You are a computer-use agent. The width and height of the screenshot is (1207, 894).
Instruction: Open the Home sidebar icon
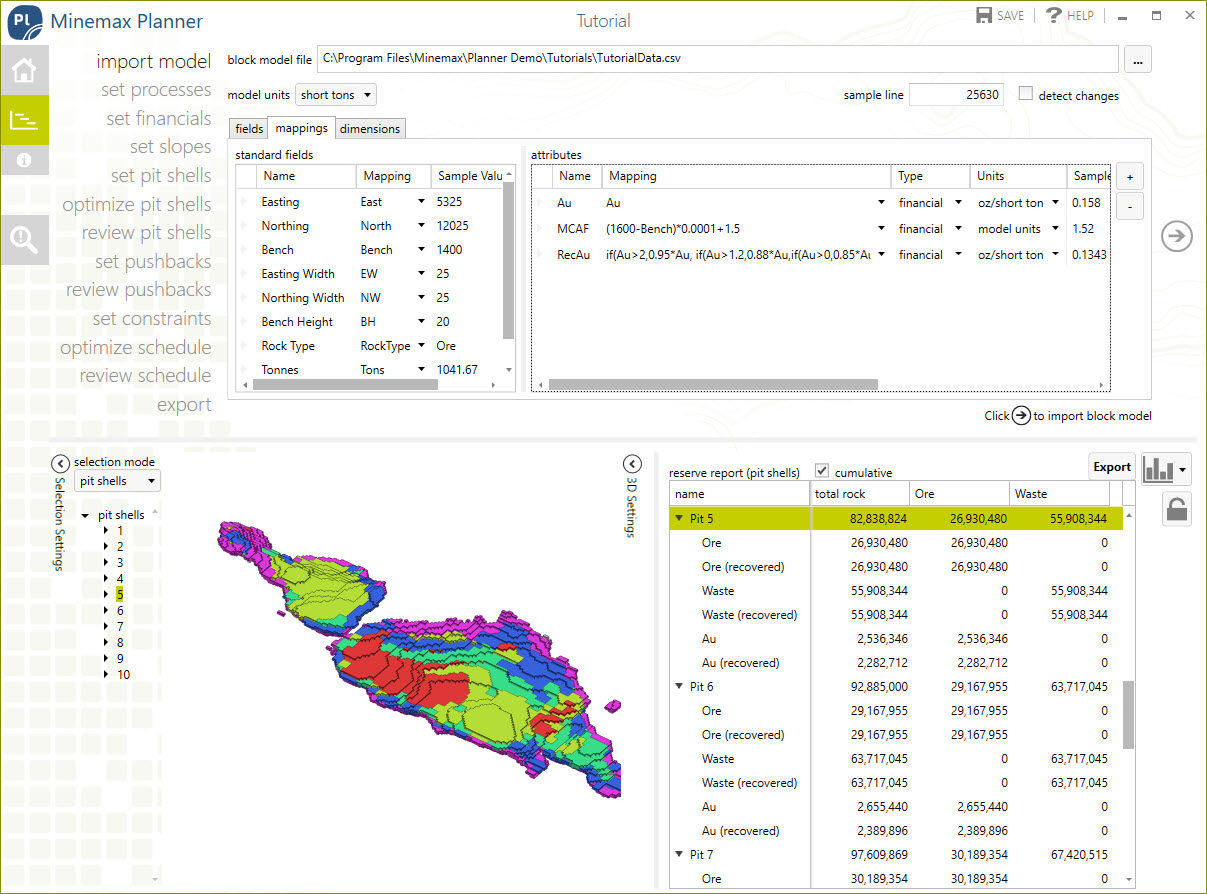pyautogui.click(x=24, y=71)
